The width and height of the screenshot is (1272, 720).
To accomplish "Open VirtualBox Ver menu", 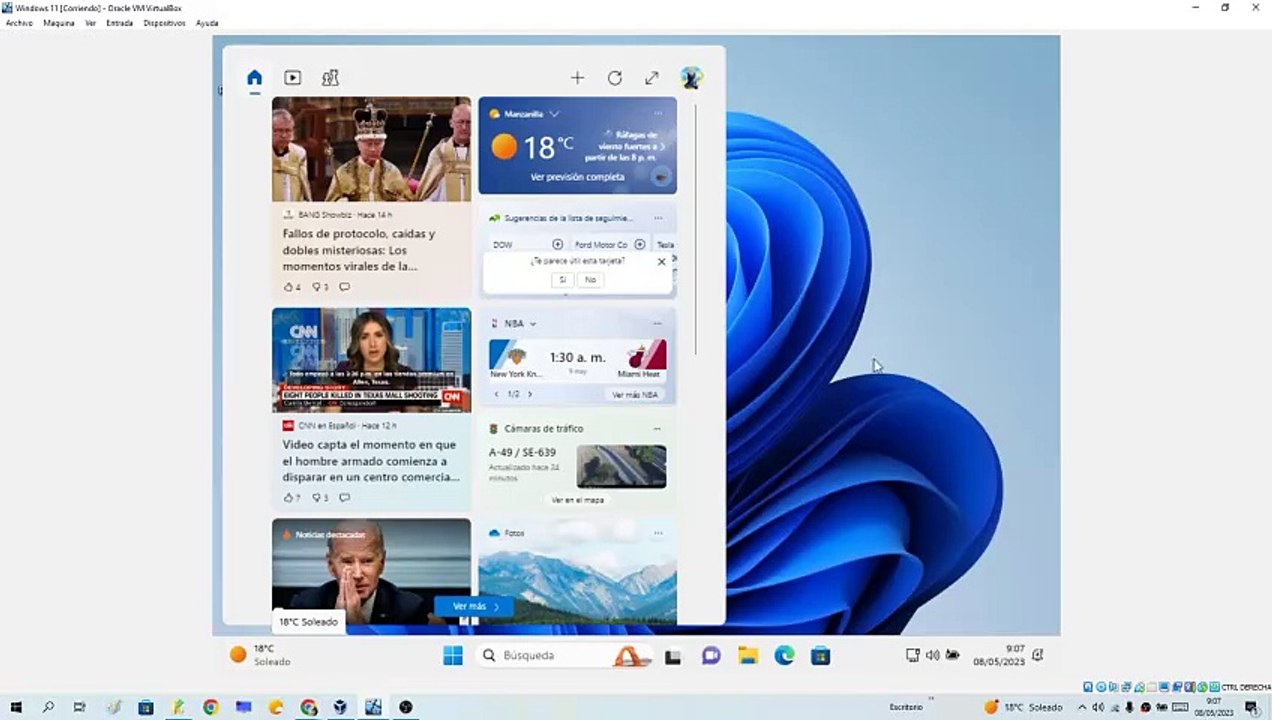I will point(90,23).
